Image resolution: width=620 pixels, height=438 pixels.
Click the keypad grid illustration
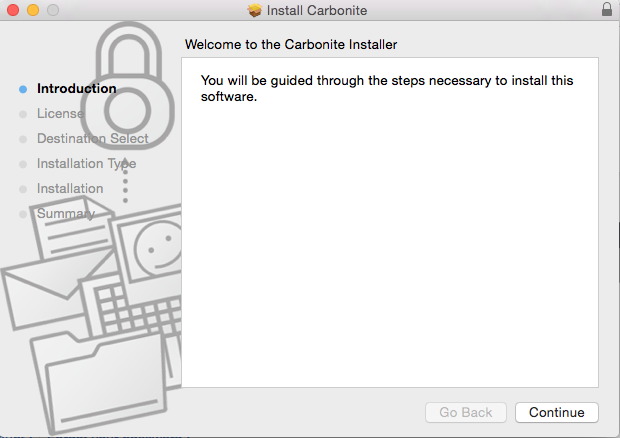click(x=132, y=308)
